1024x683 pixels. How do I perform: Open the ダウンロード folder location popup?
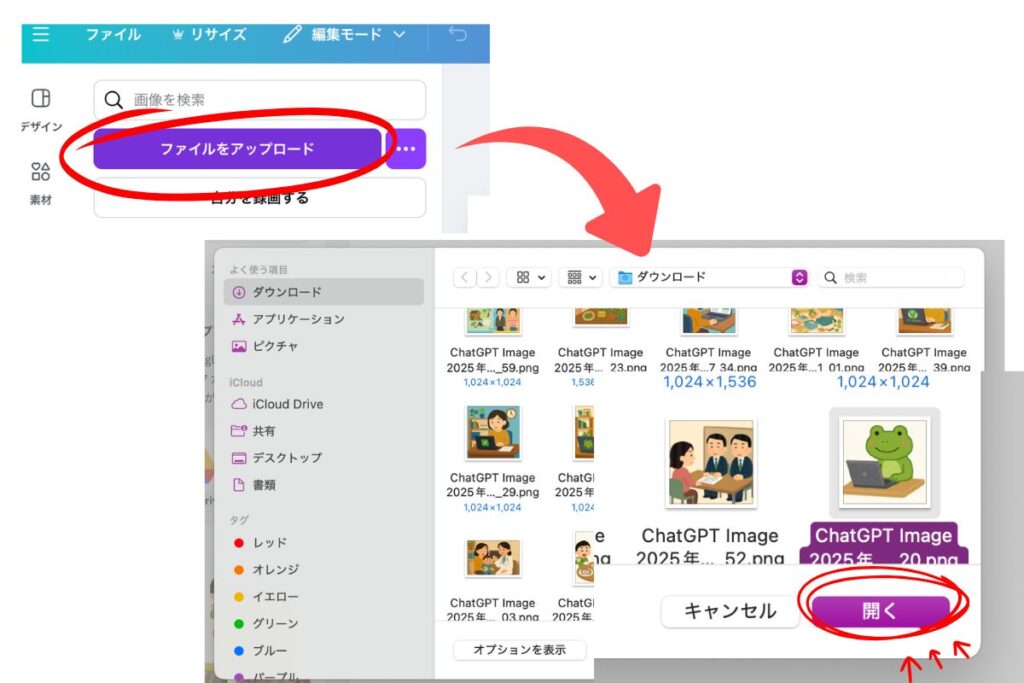tap(711, 277)
